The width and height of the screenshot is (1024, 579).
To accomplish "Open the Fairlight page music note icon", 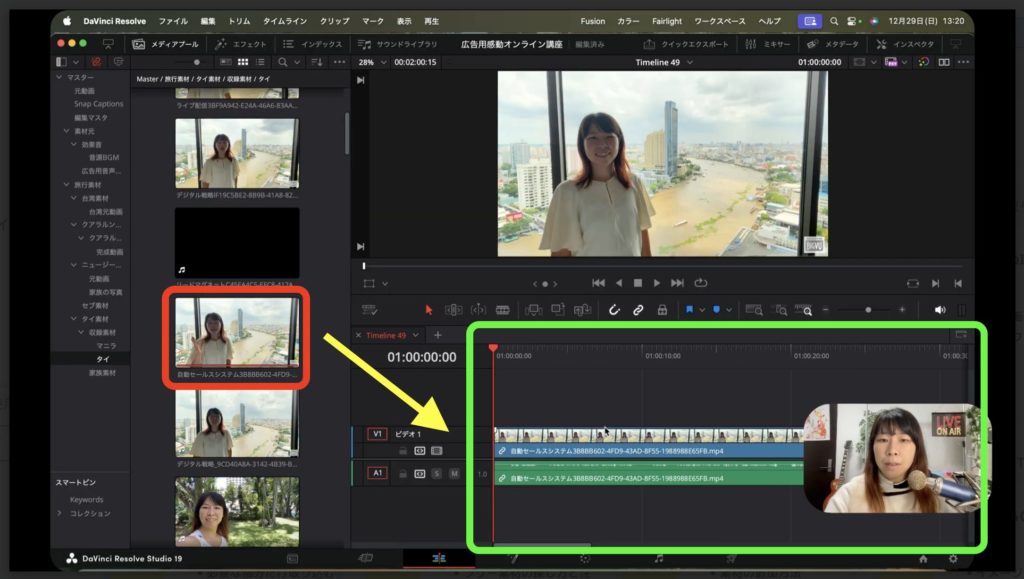I will [658, 558].
